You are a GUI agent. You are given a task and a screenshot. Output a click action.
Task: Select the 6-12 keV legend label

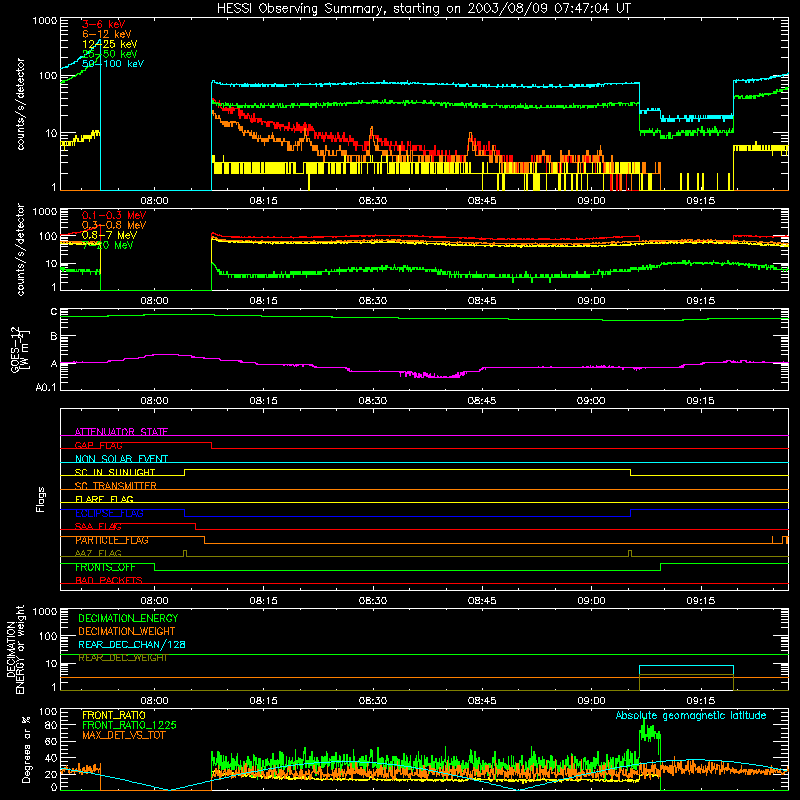click(x=107, y=34)
